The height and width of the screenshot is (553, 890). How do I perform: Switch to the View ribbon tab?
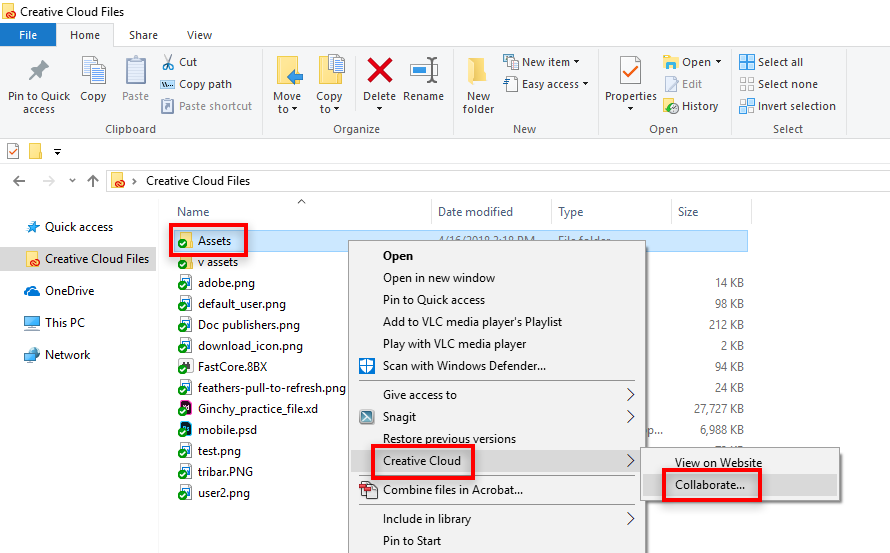(x=199, y=35)
